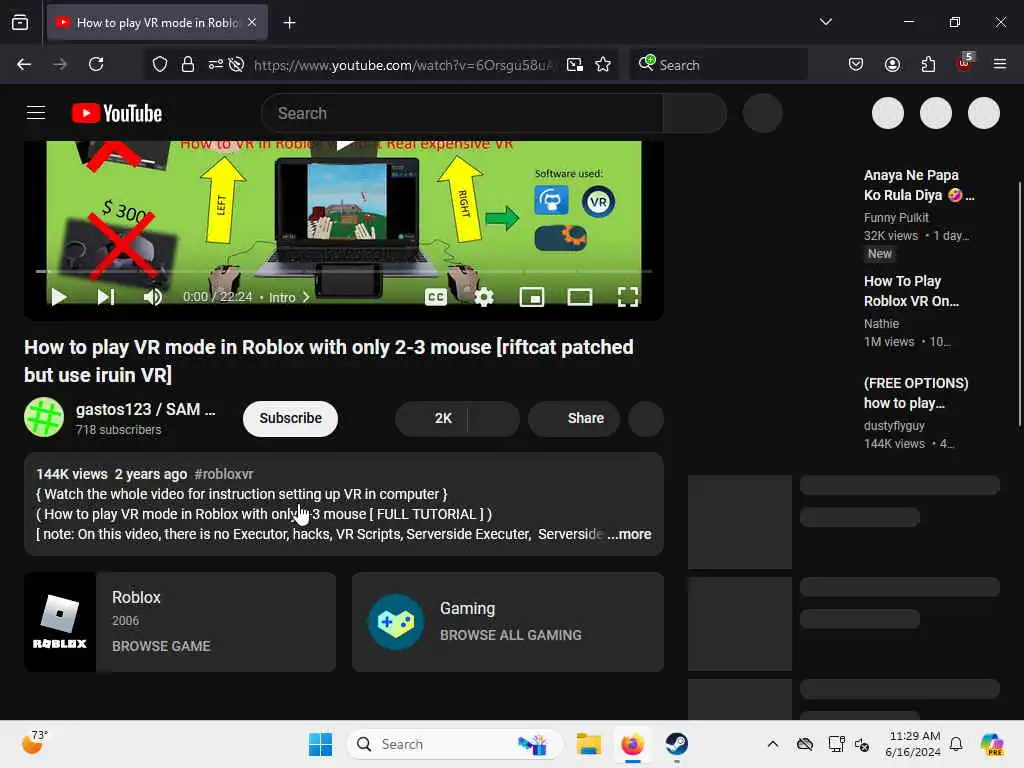Open the Windows Start menu
The width and height of the screenshot is (1024, 768).
320,744
